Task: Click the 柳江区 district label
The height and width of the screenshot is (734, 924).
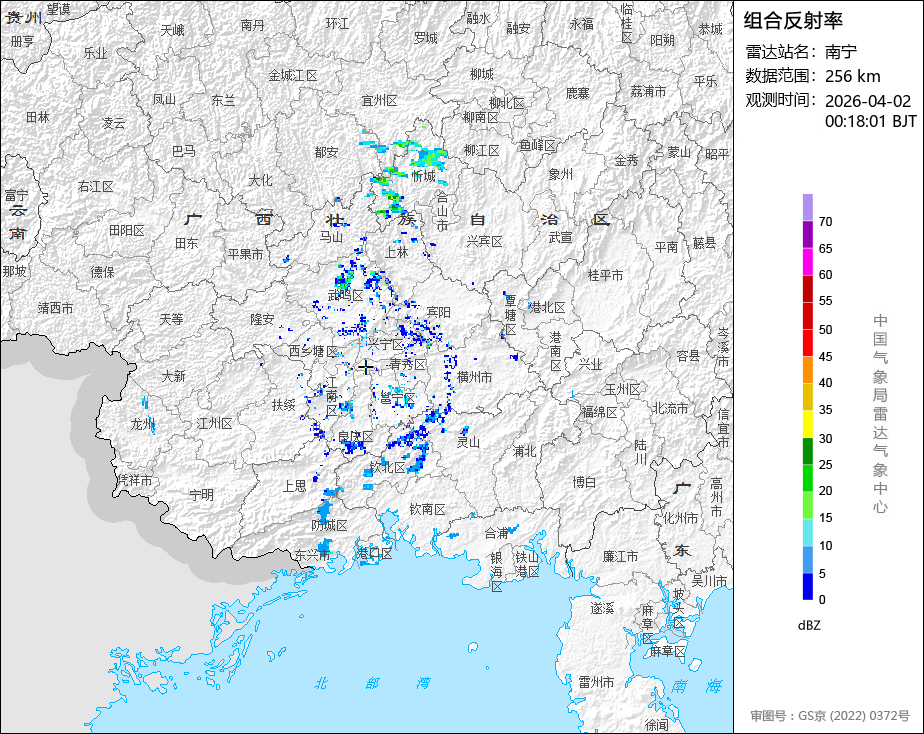Action: (481, 151)
